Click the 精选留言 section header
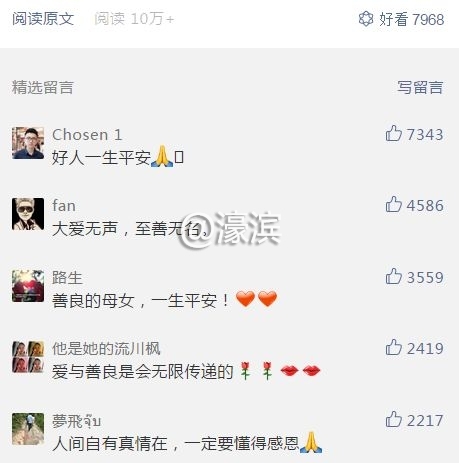Image resolution: width=459 pixels, height=463 pixels. 43,88
